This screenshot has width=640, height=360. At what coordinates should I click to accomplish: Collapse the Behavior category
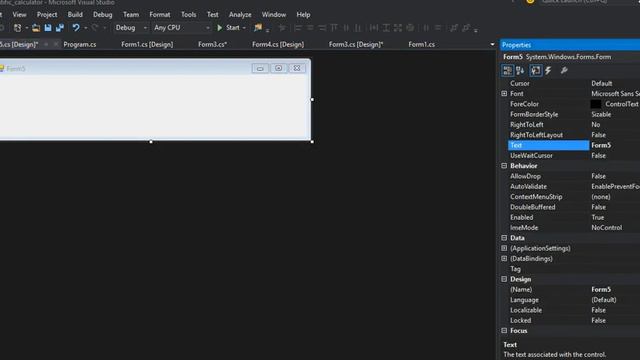pyautogui.click(x=504, y=166)
